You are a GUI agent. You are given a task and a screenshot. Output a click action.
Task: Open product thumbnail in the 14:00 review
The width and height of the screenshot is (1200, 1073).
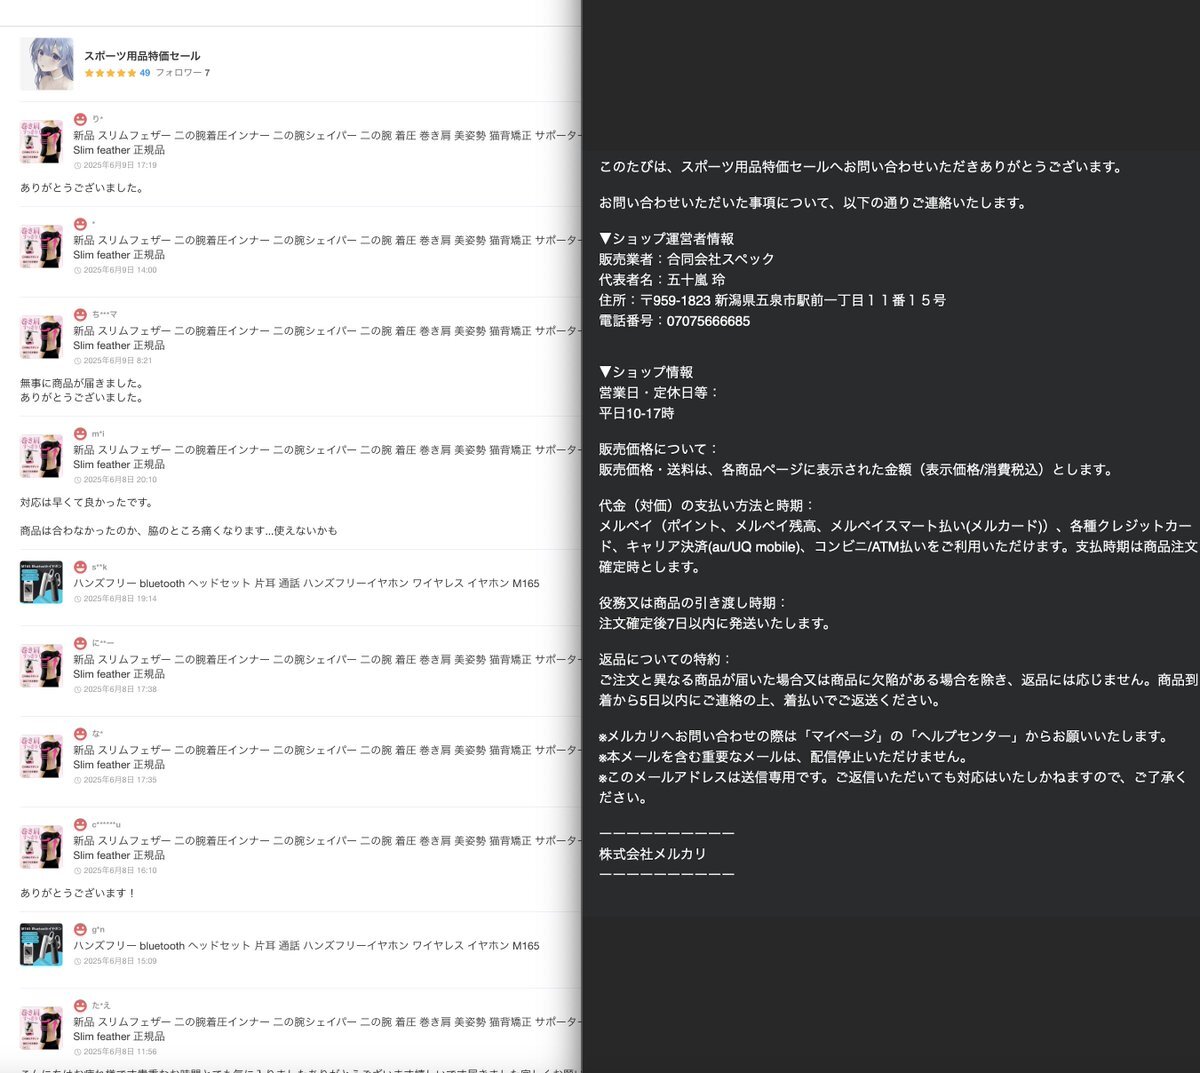[x=41, y=247]
